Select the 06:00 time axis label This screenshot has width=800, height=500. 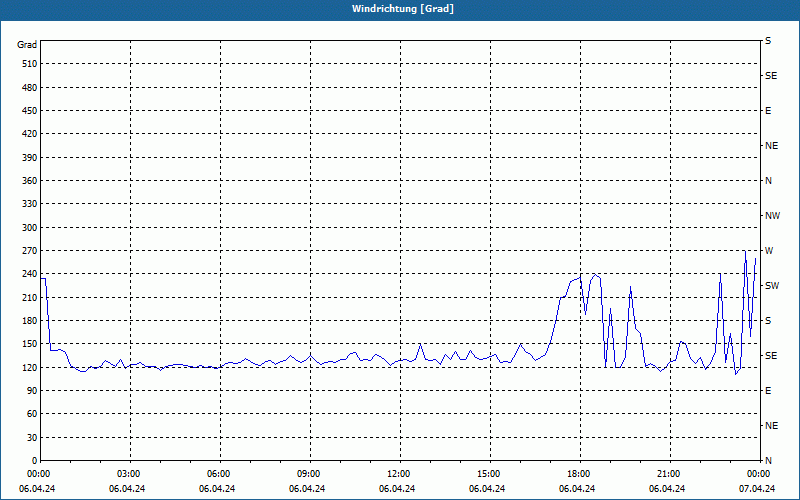click(220, 474)
